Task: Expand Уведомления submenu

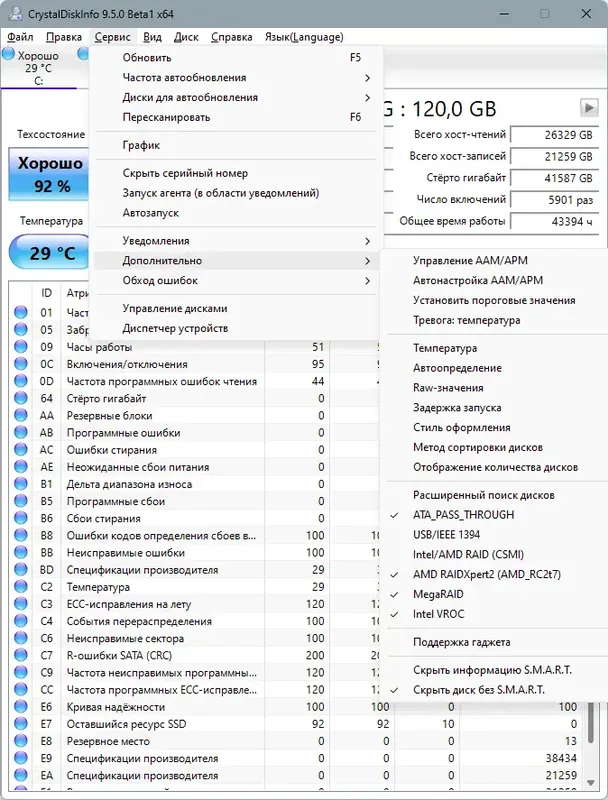Action: pyautogui.click(x=236, y=241)
